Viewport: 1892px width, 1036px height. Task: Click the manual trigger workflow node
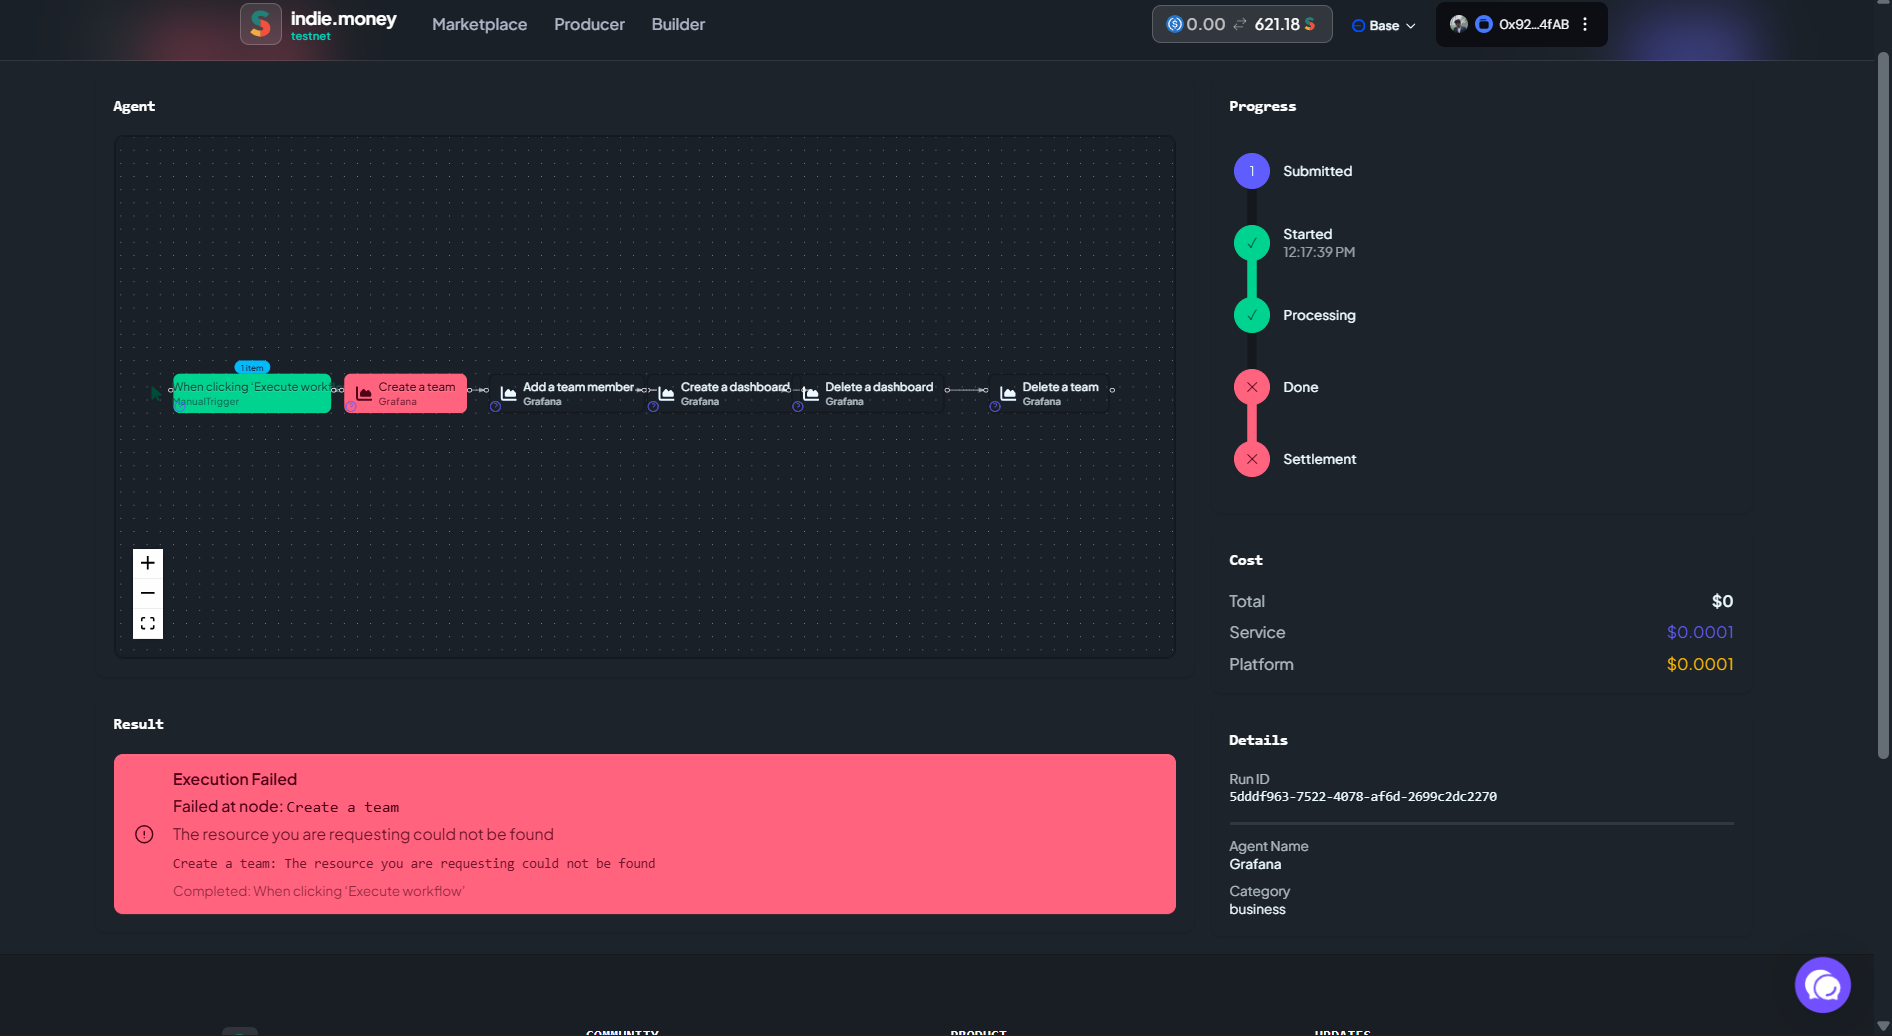[252, 393]
